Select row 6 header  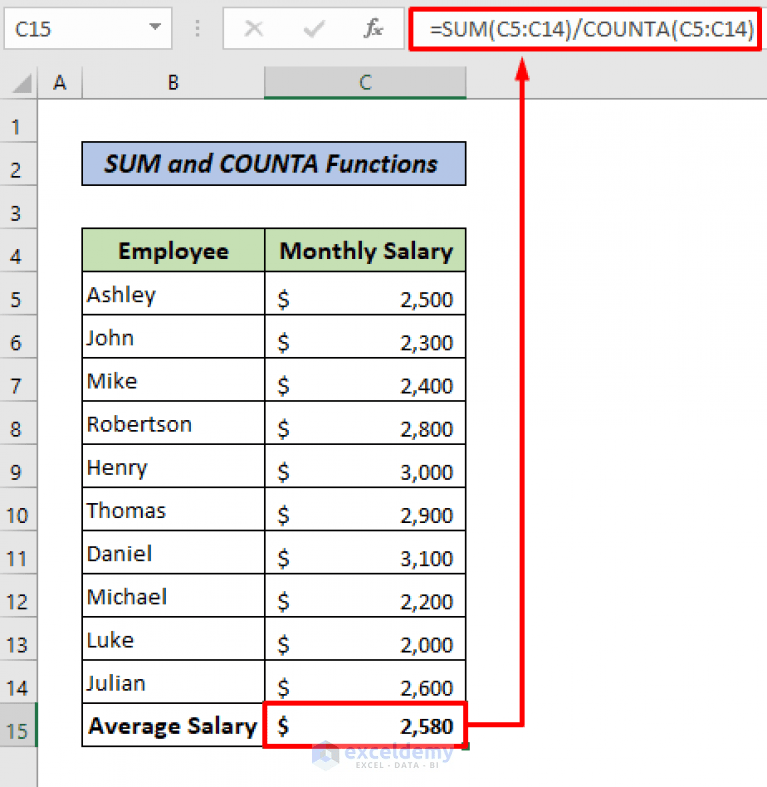tap(18, 337)
